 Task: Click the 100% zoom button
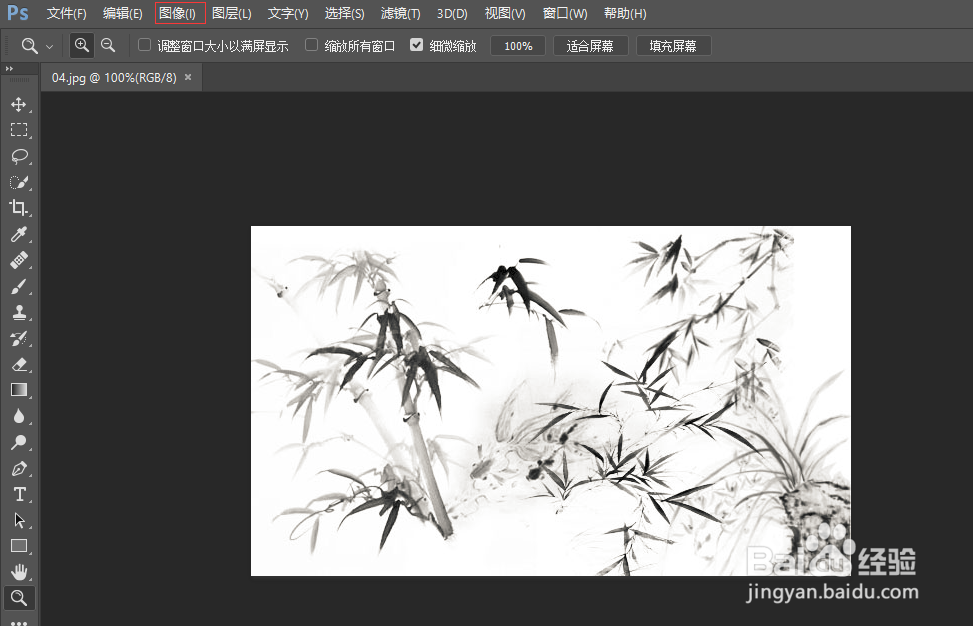click(x=518, y=46)
